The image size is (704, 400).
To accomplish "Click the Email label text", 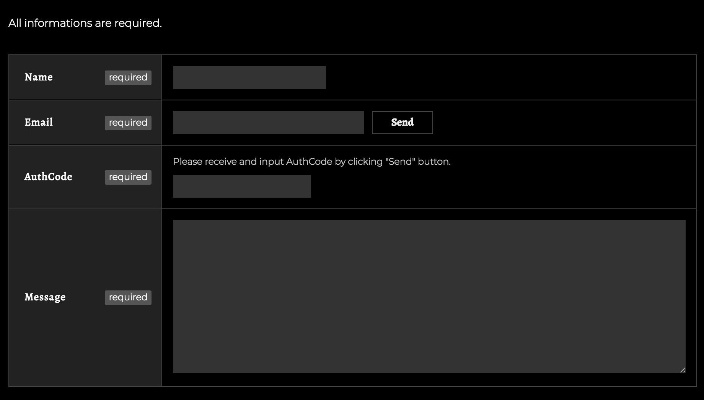I will tap(39, 123).
